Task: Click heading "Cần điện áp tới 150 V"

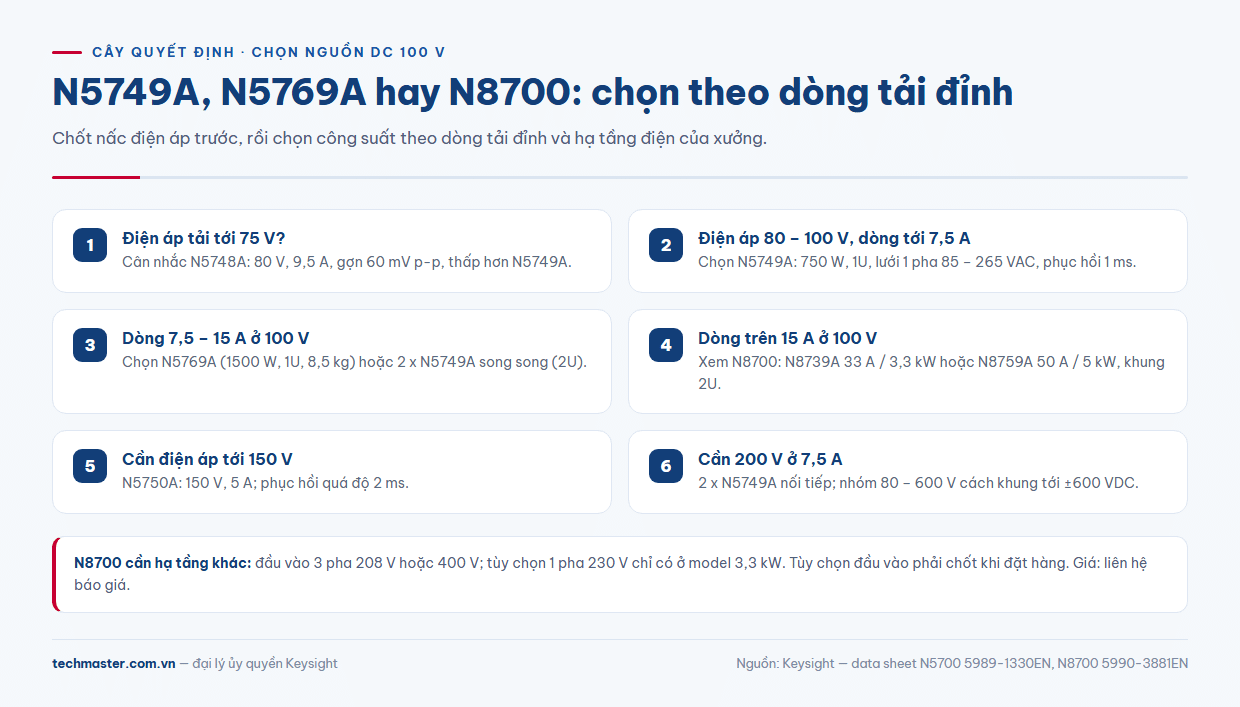Action: pyautogui.click(x=207, y=459)
